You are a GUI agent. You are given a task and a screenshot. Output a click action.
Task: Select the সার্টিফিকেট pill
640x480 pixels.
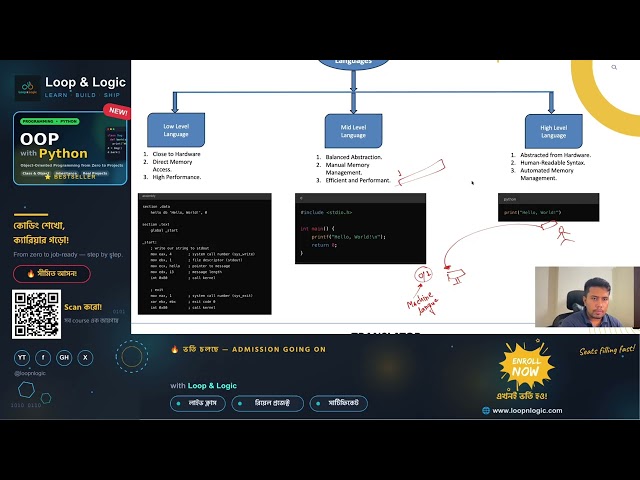coord(339,403)
